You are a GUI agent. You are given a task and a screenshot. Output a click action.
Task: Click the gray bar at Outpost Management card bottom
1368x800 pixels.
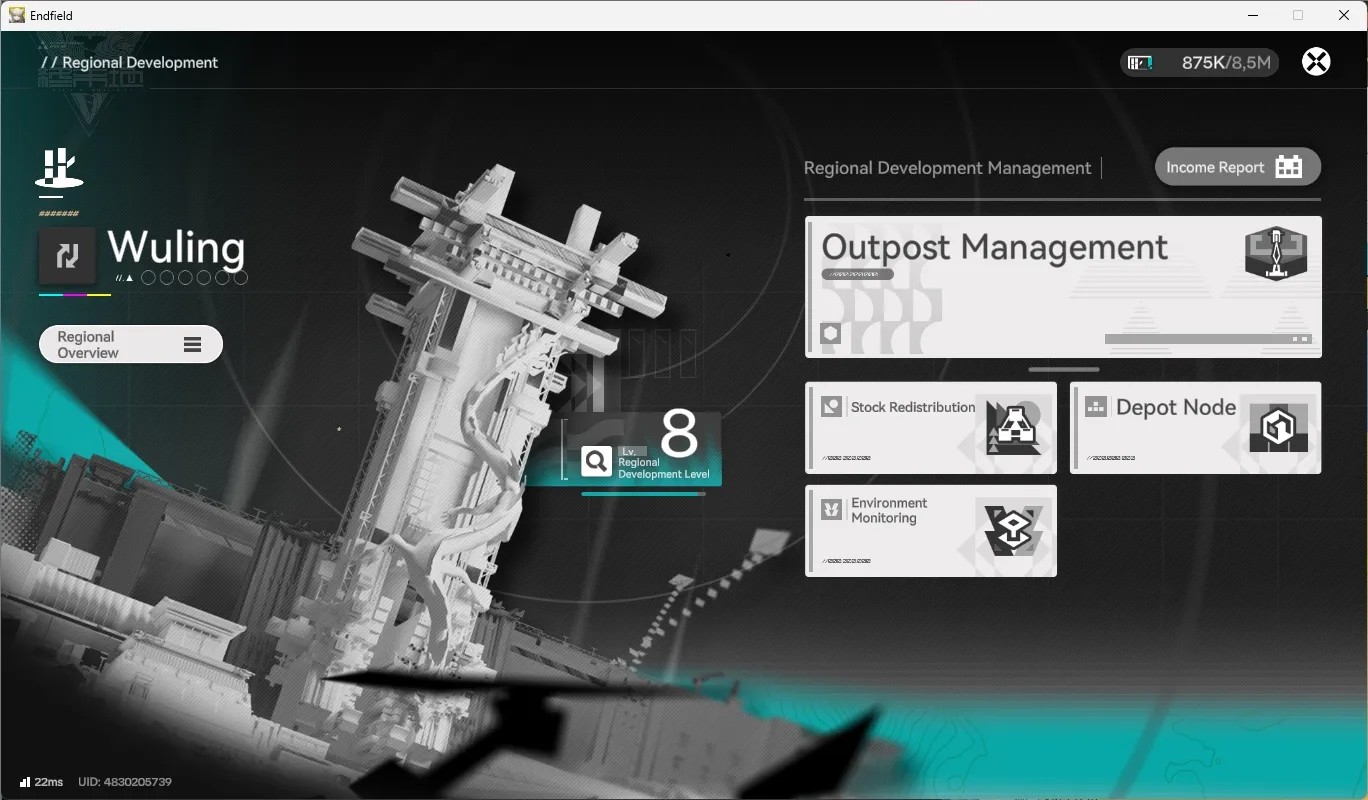click(1208, 339)
